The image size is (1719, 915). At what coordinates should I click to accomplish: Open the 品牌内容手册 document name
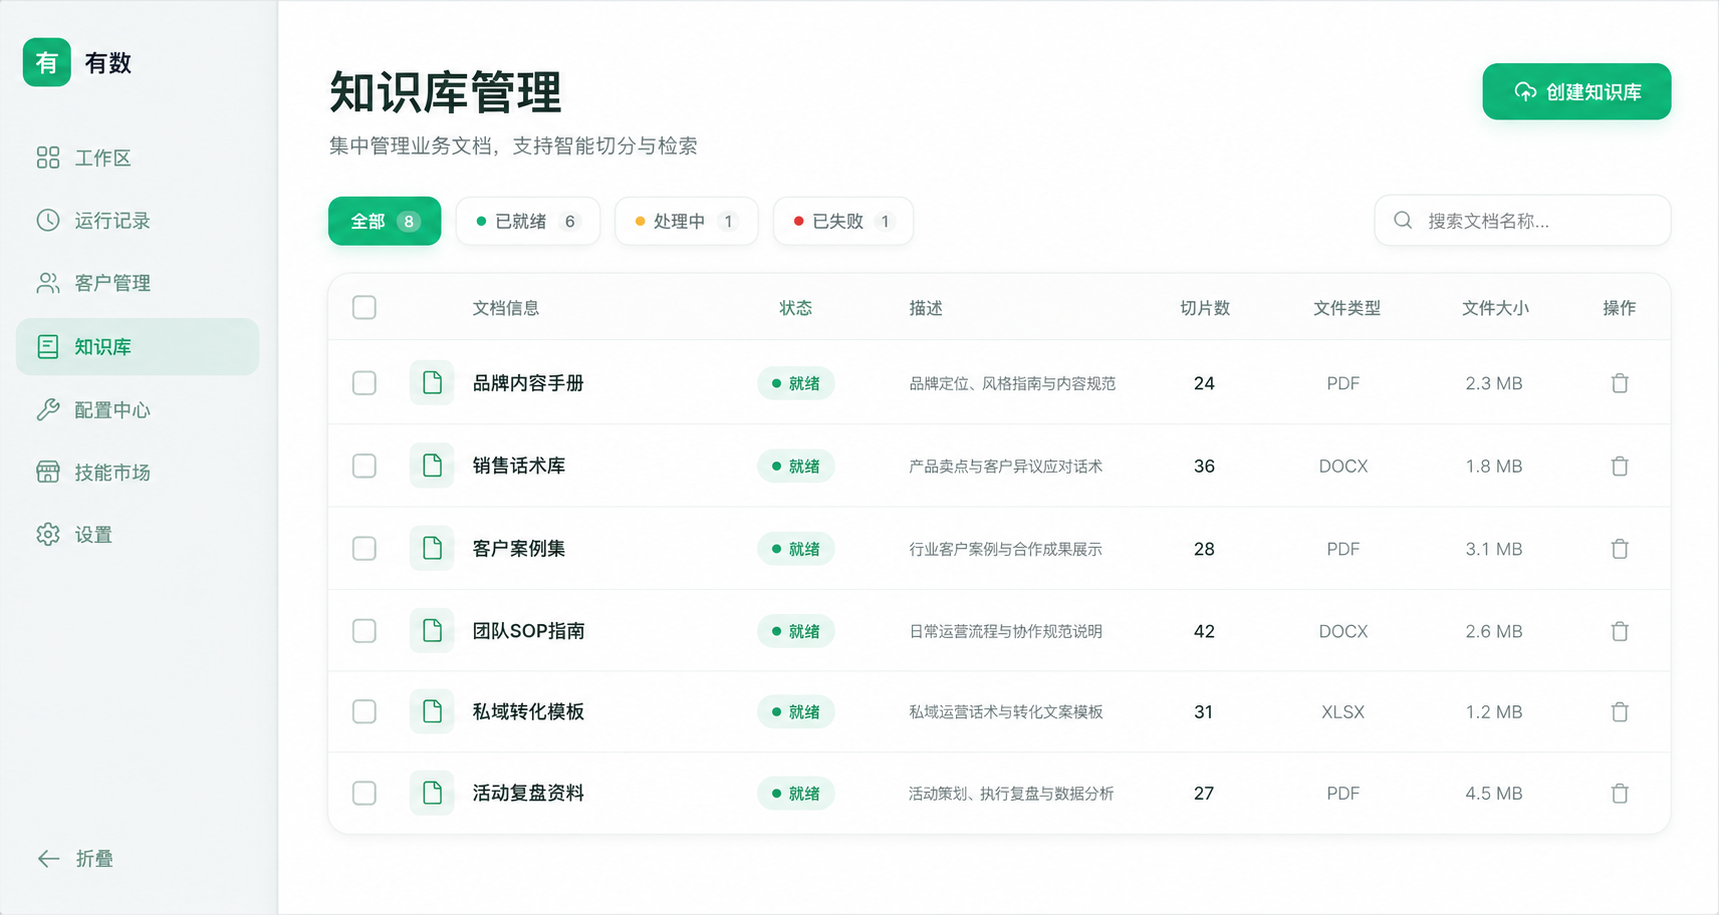point(528,383)
